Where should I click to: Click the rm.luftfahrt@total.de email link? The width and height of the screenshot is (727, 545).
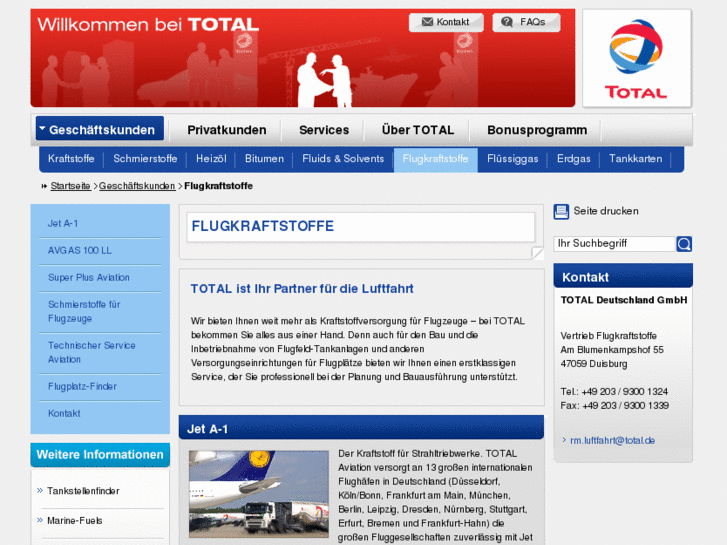[612, 441]
